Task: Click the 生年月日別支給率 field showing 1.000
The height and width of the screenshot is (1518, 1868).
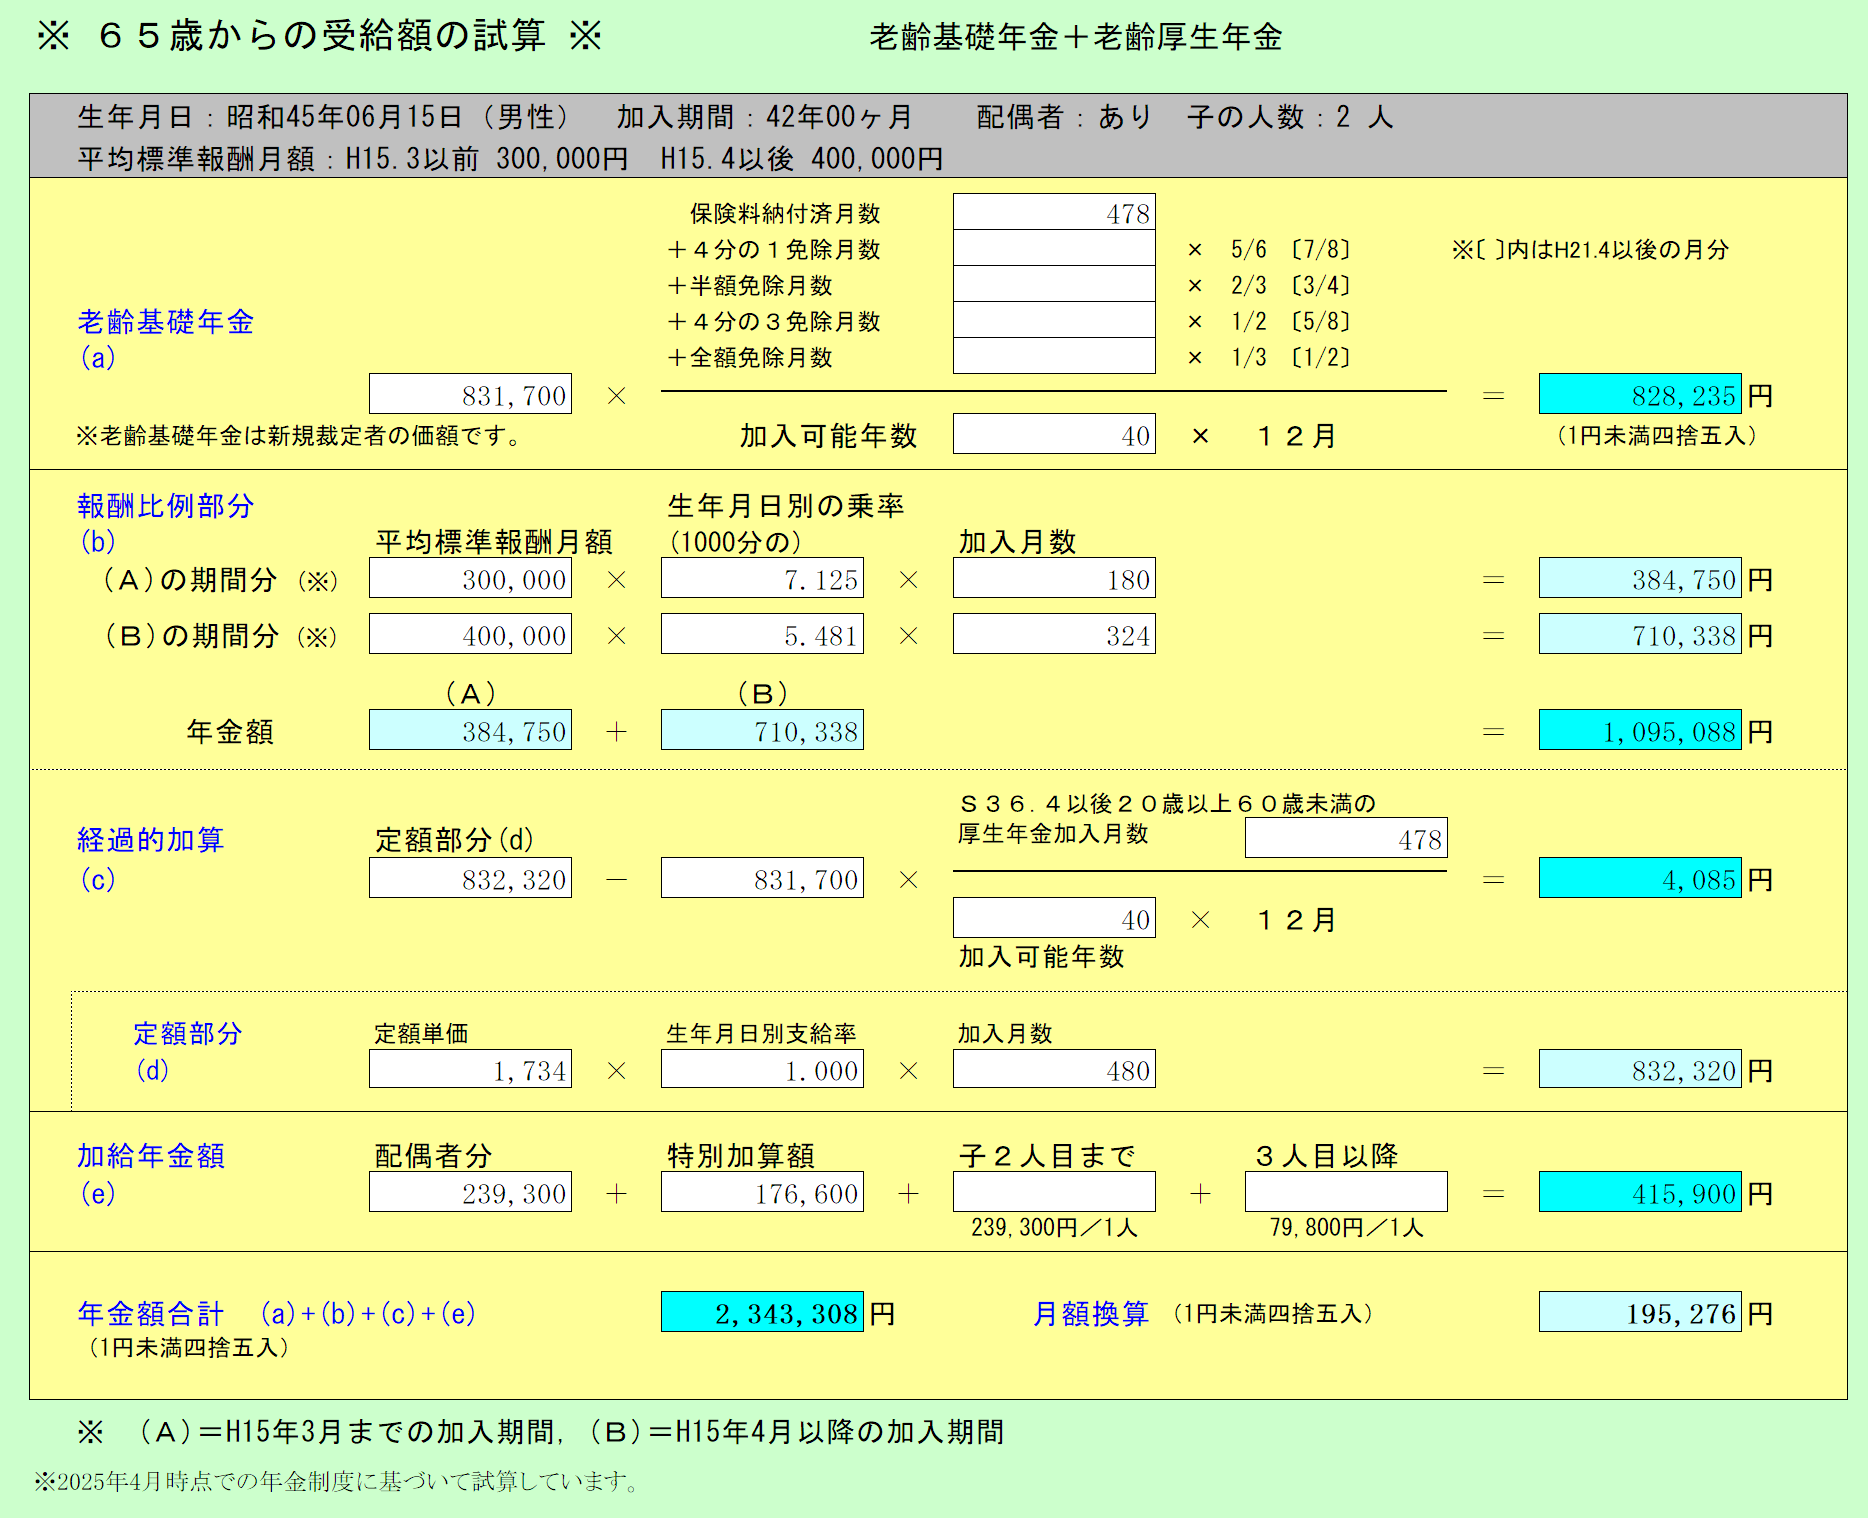Action: pyautogui.click(x=762, y=1069)
